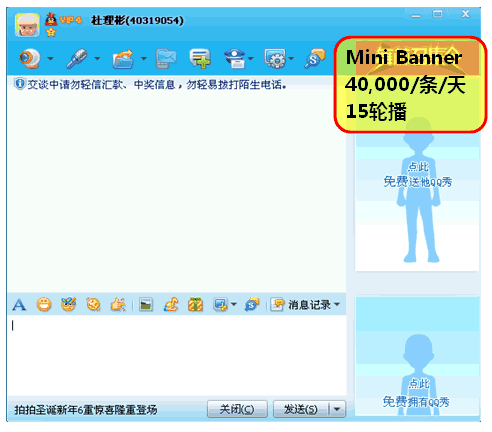Expand the 消息记录 history dropdown arrow

337,304
